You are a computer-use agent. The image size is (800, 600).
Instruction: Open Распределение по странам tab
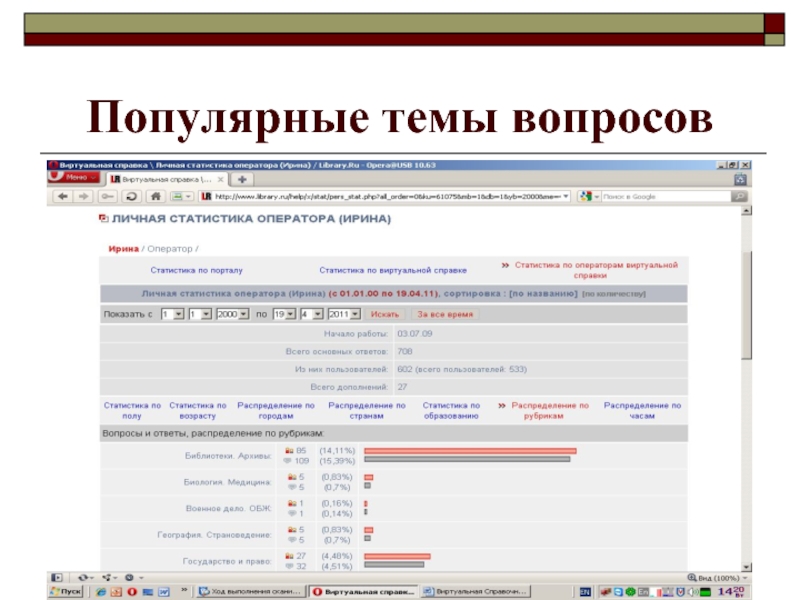click(366, 411)
